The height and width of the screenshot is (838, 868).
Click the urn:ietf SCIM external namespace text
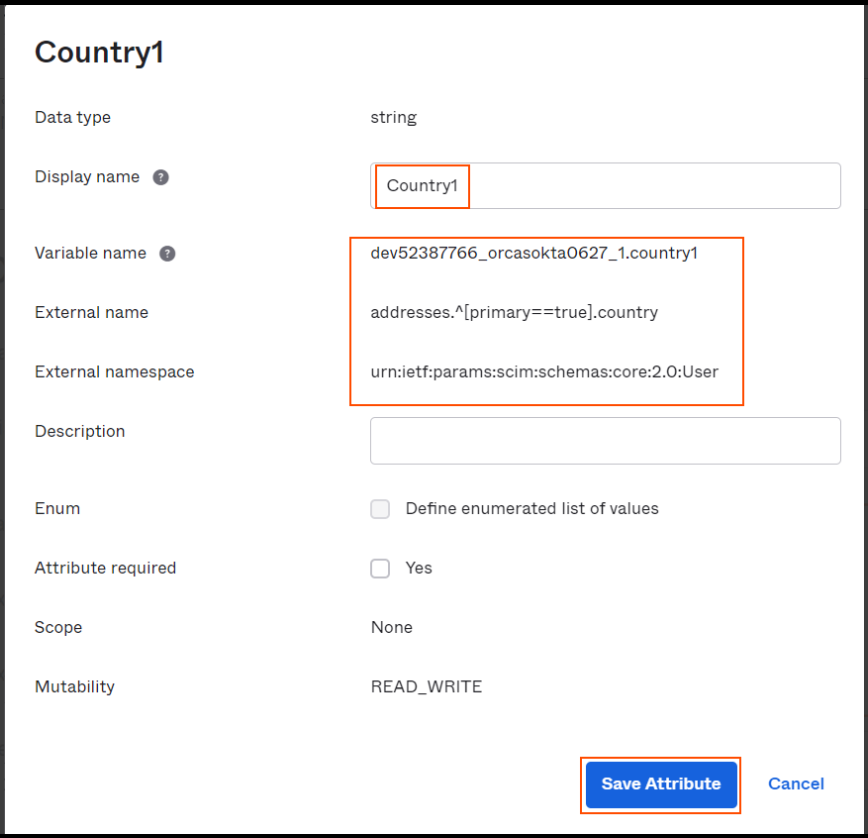coord(544,371)
